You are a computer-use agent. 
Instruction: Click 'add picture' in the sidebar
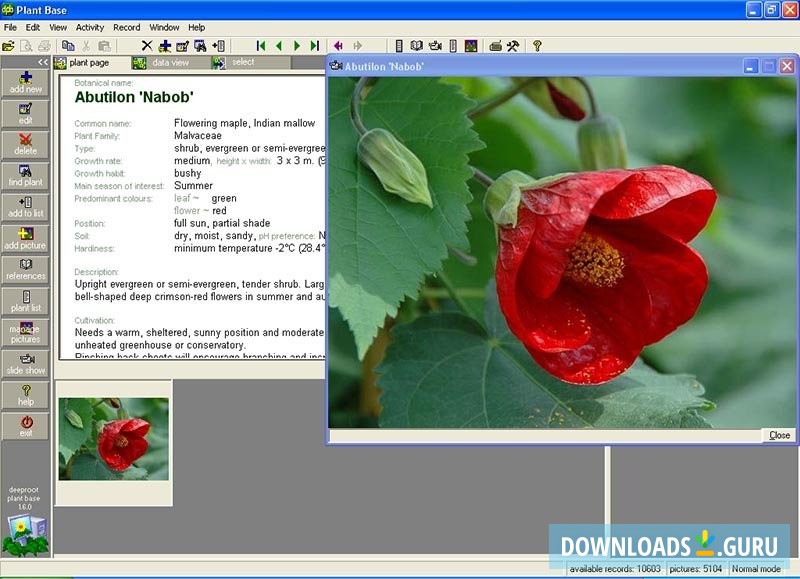26,238
